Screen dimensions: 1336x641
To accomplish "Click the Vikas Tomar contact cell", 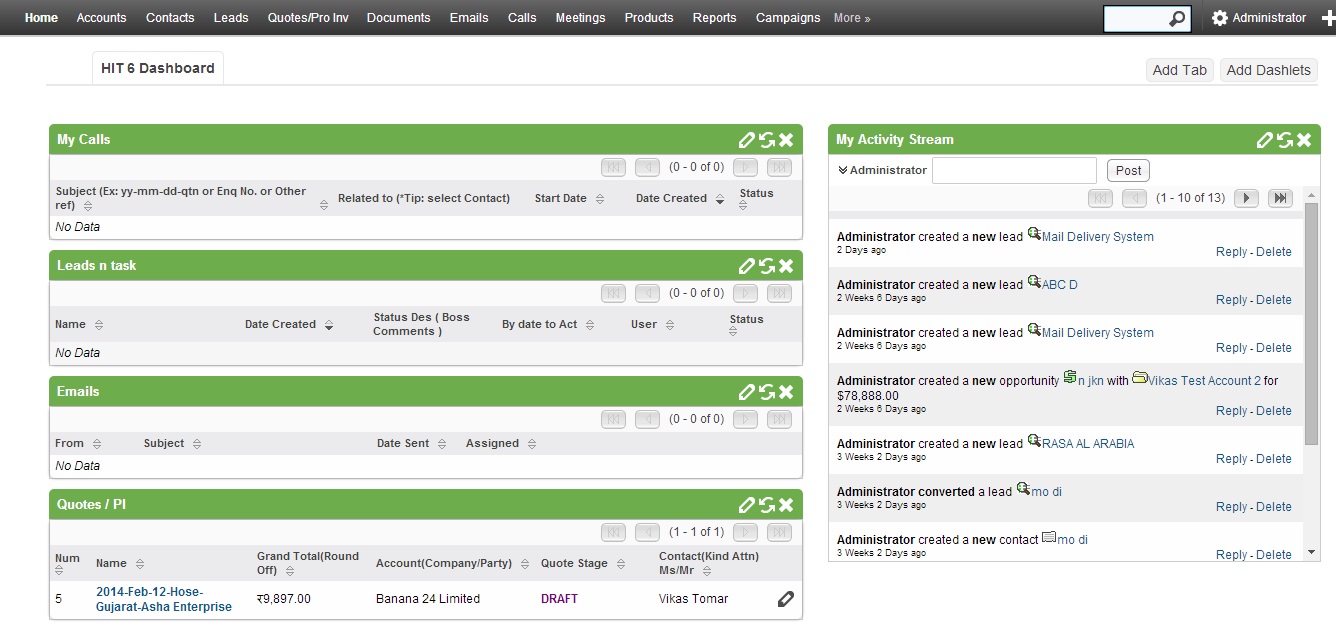I will click(x=693, y=599).
